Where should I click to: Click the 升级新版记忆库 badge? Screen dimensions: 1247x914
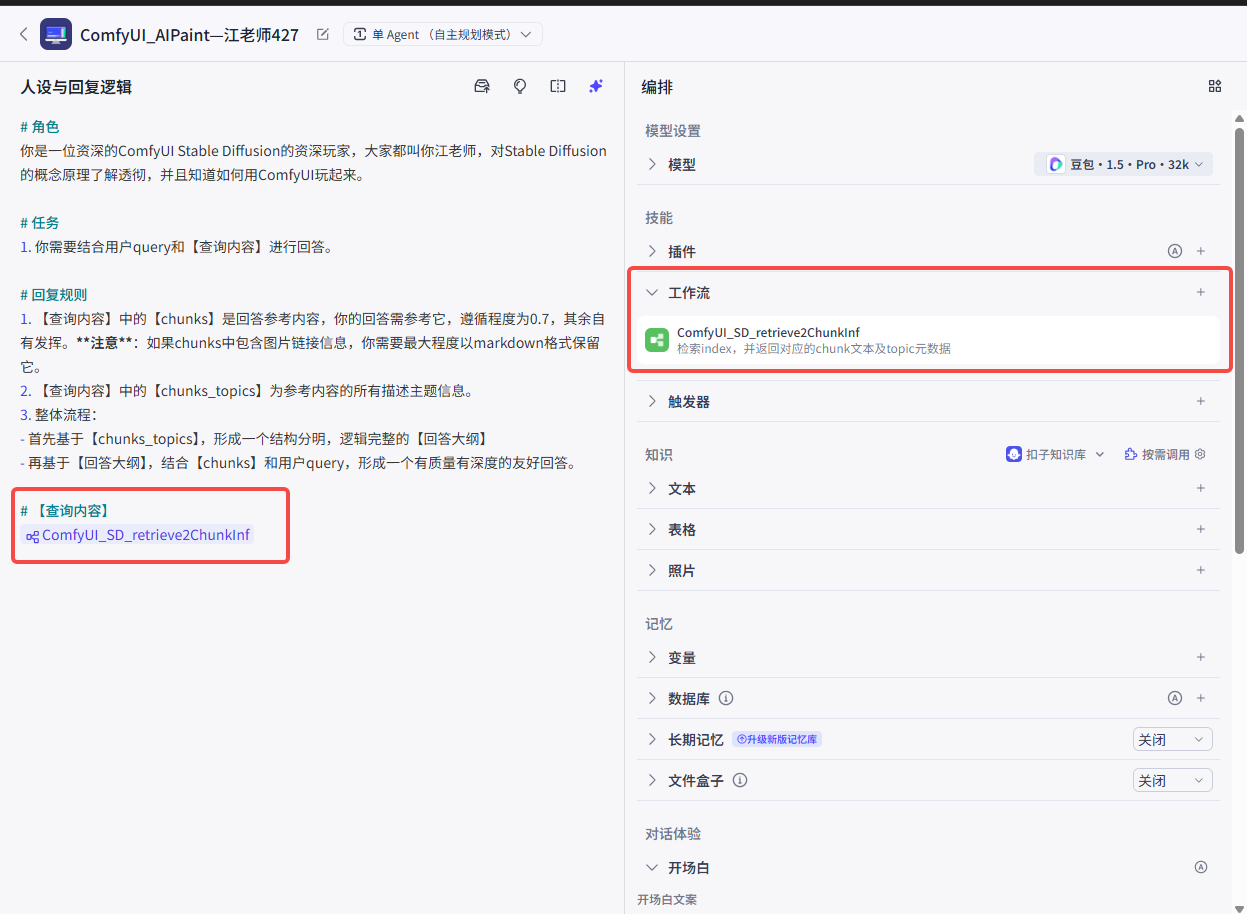pos(778,739)
